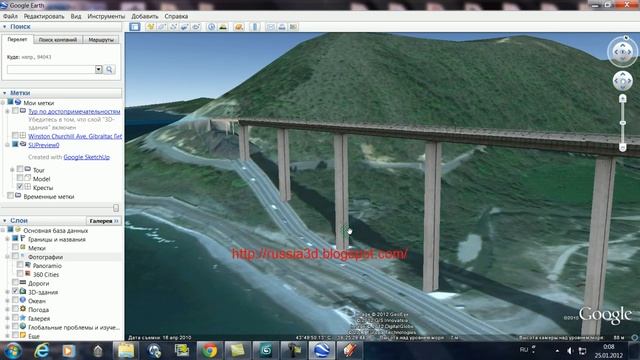
Task: Click the Add Image Overlay toolbar icon
Action: pyautogui.click(x=184, y=27)
